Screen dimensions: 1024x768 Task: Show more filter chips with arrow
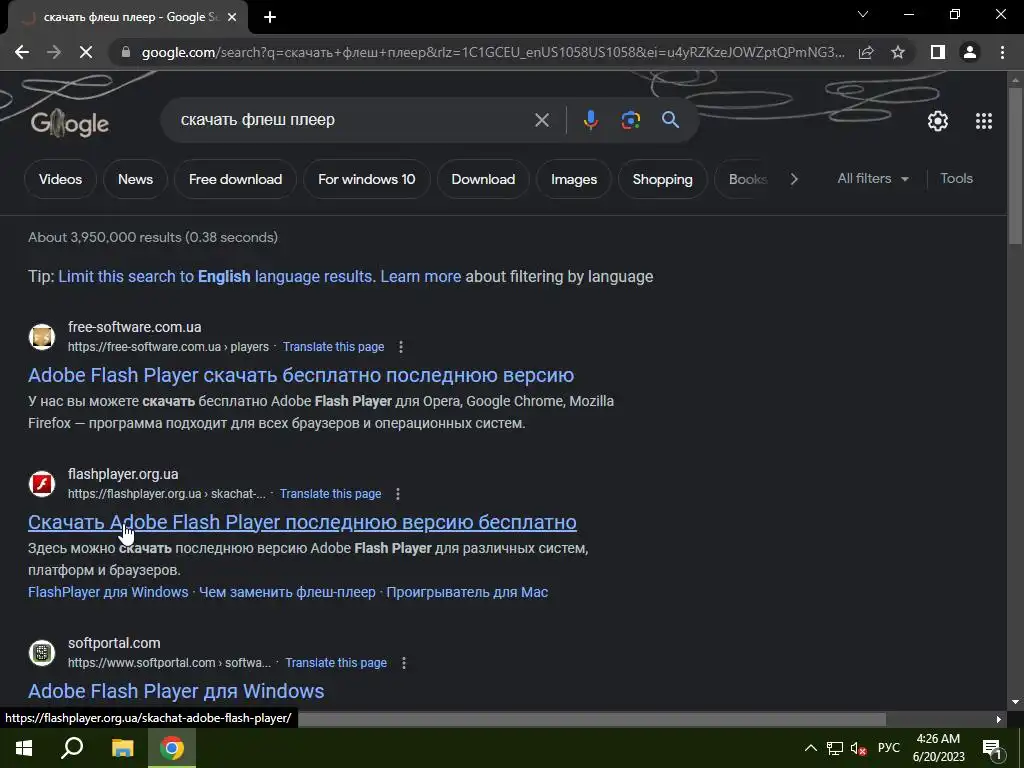[793, 179]
